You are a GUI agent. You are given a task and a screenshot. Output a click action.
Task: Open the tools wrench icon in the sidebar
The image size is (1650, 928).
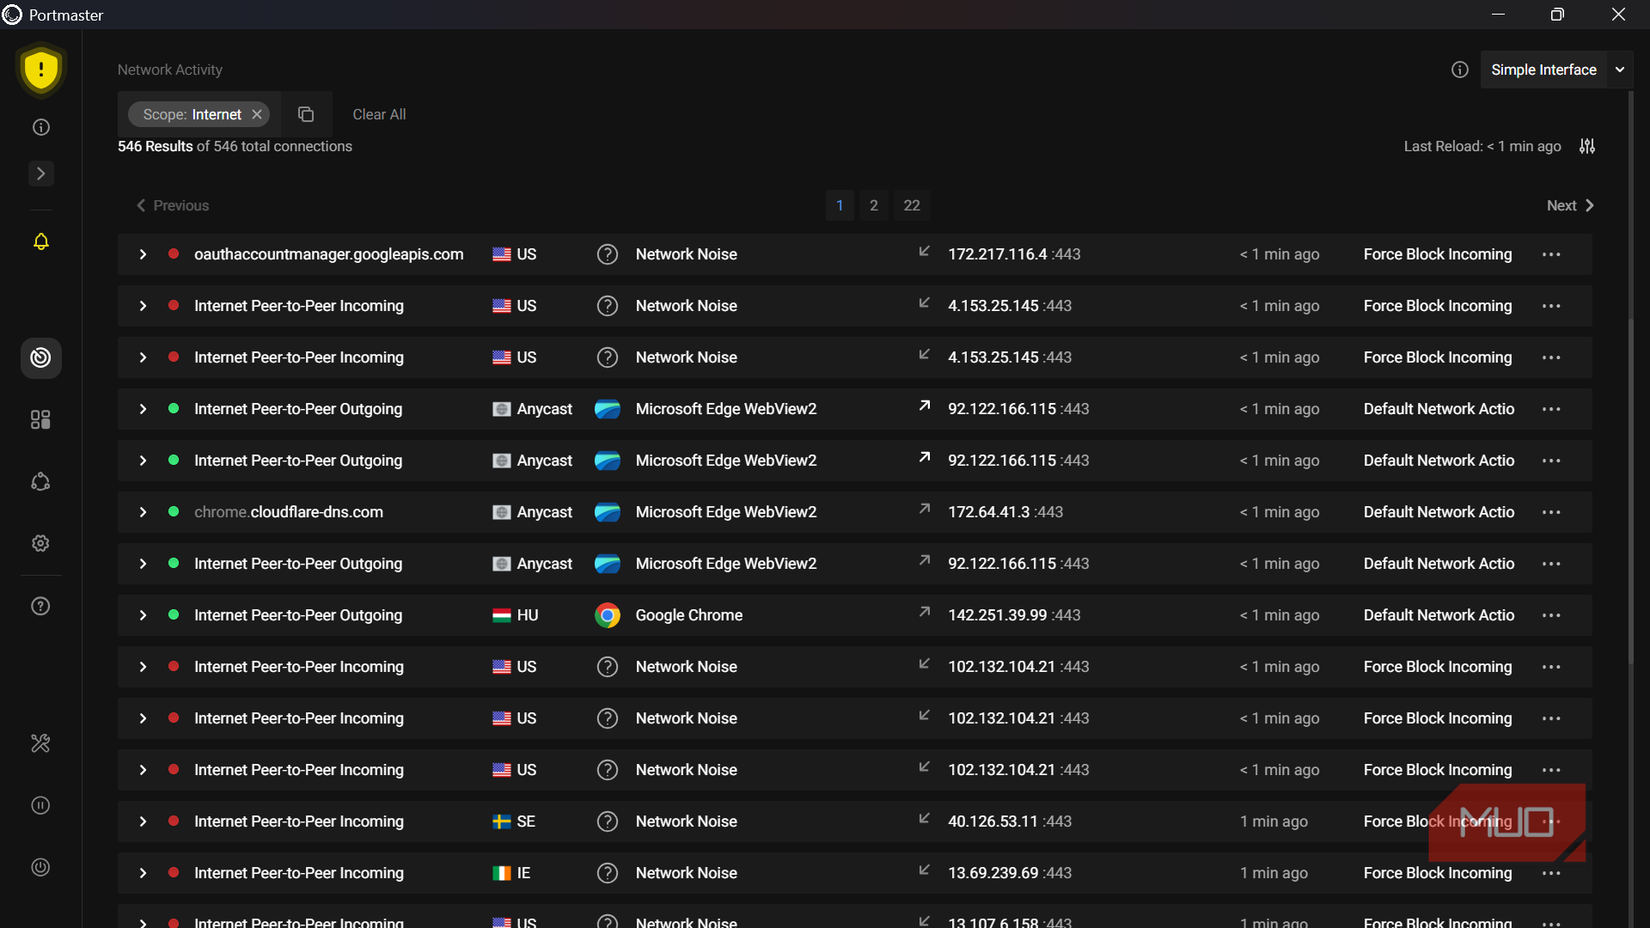(x=41, y=743)
